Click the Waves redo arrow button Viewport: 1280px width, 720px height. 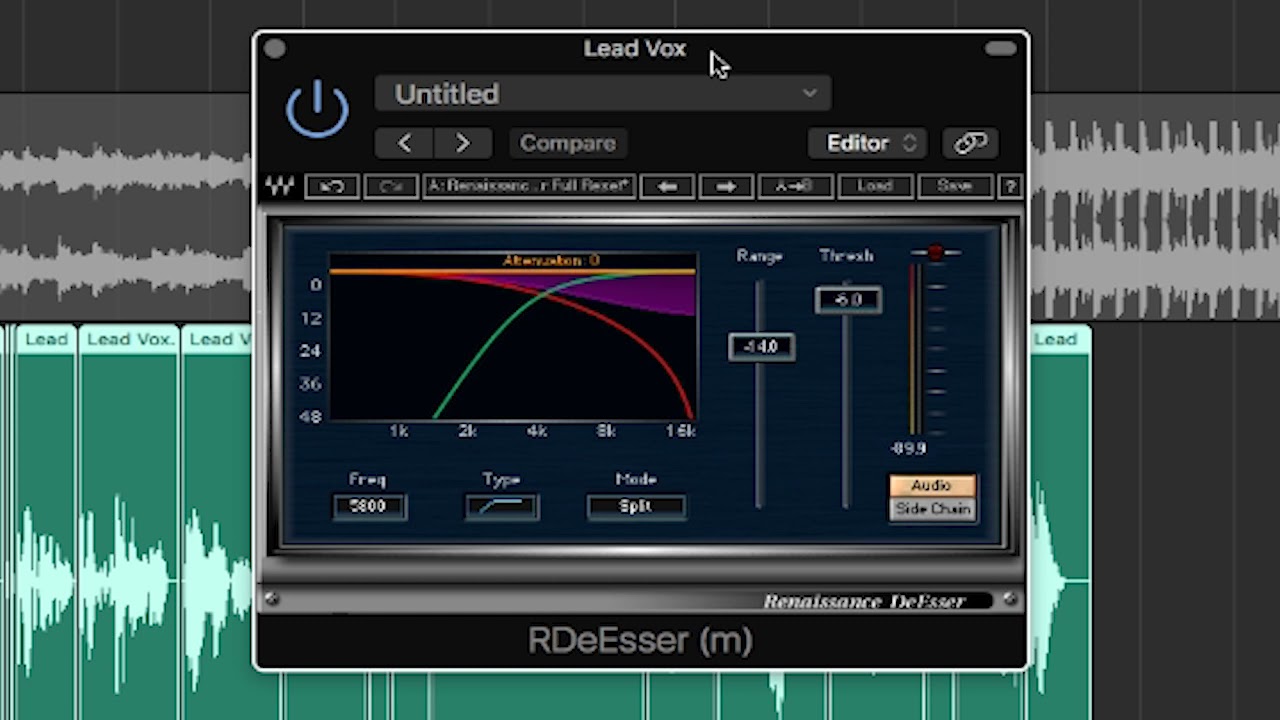[x=391, y=186]
